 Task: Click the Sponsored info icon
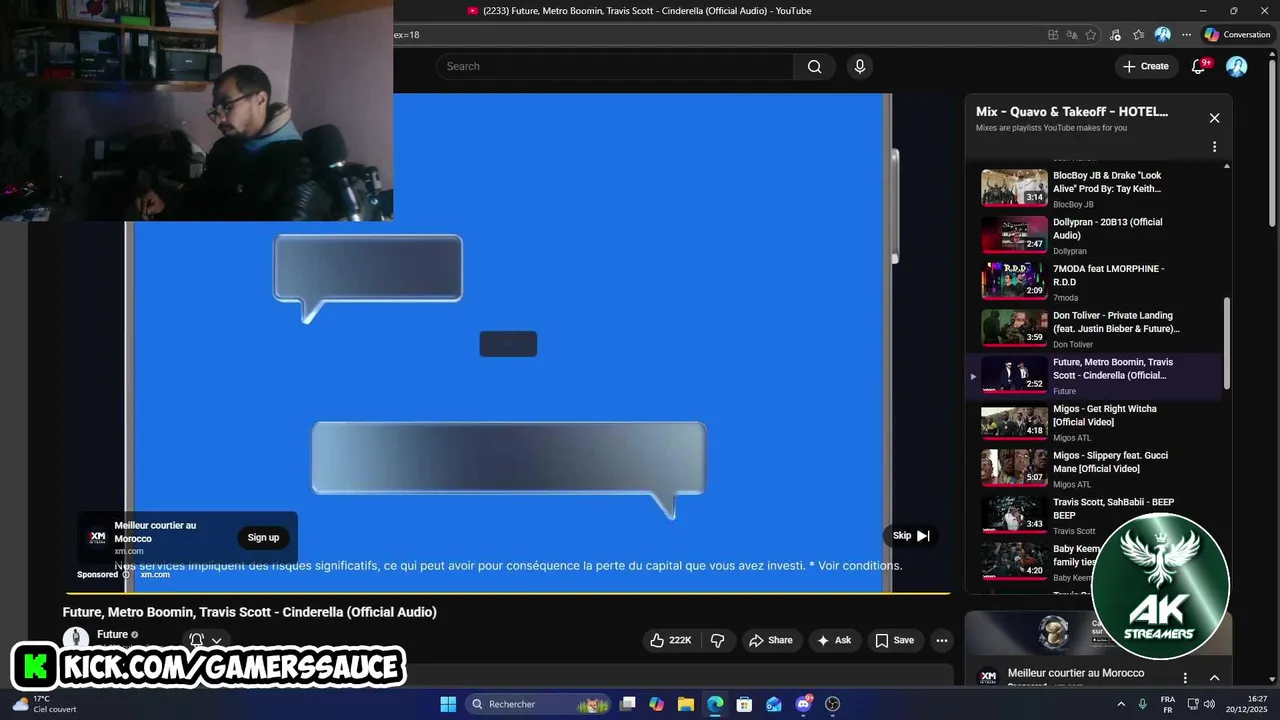pos(126,575)
